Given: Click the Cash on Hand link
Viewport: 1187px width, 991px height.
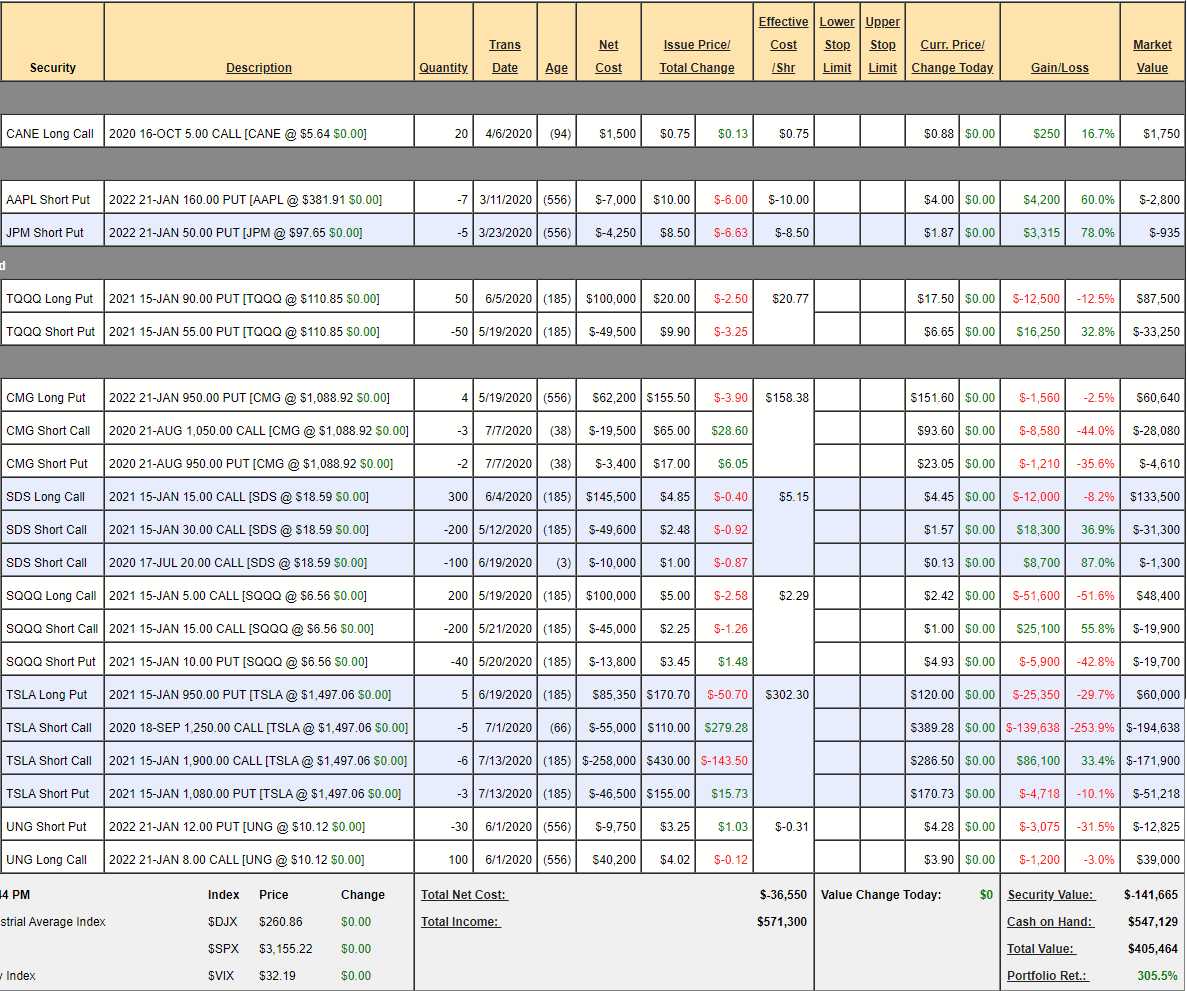Looking at the screenshot, I should click(1050, 922).
